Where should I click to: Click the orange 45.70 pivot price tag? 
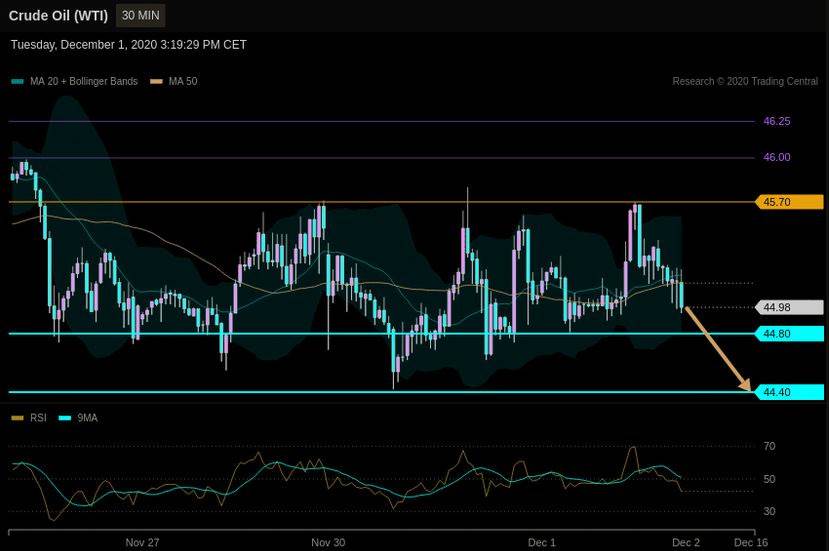coord(789,202)
